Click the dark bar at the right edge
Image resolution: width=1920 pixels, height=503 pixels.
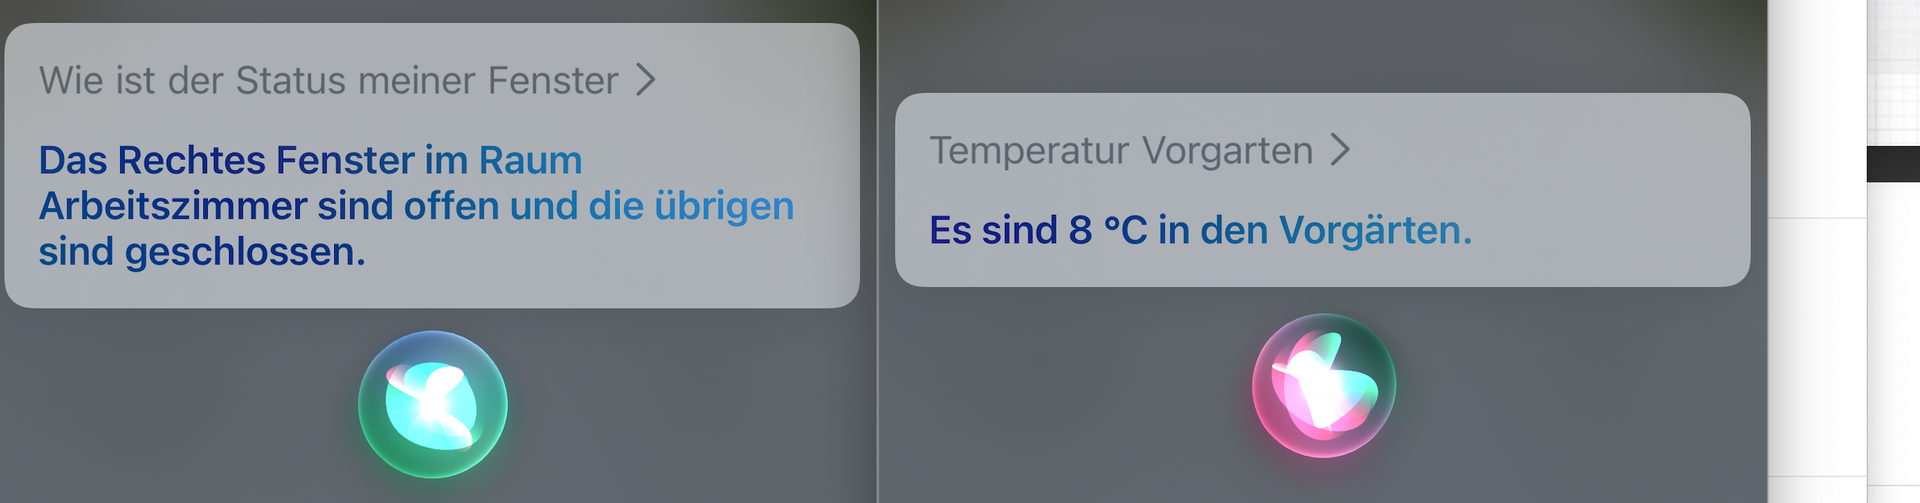1893,164
